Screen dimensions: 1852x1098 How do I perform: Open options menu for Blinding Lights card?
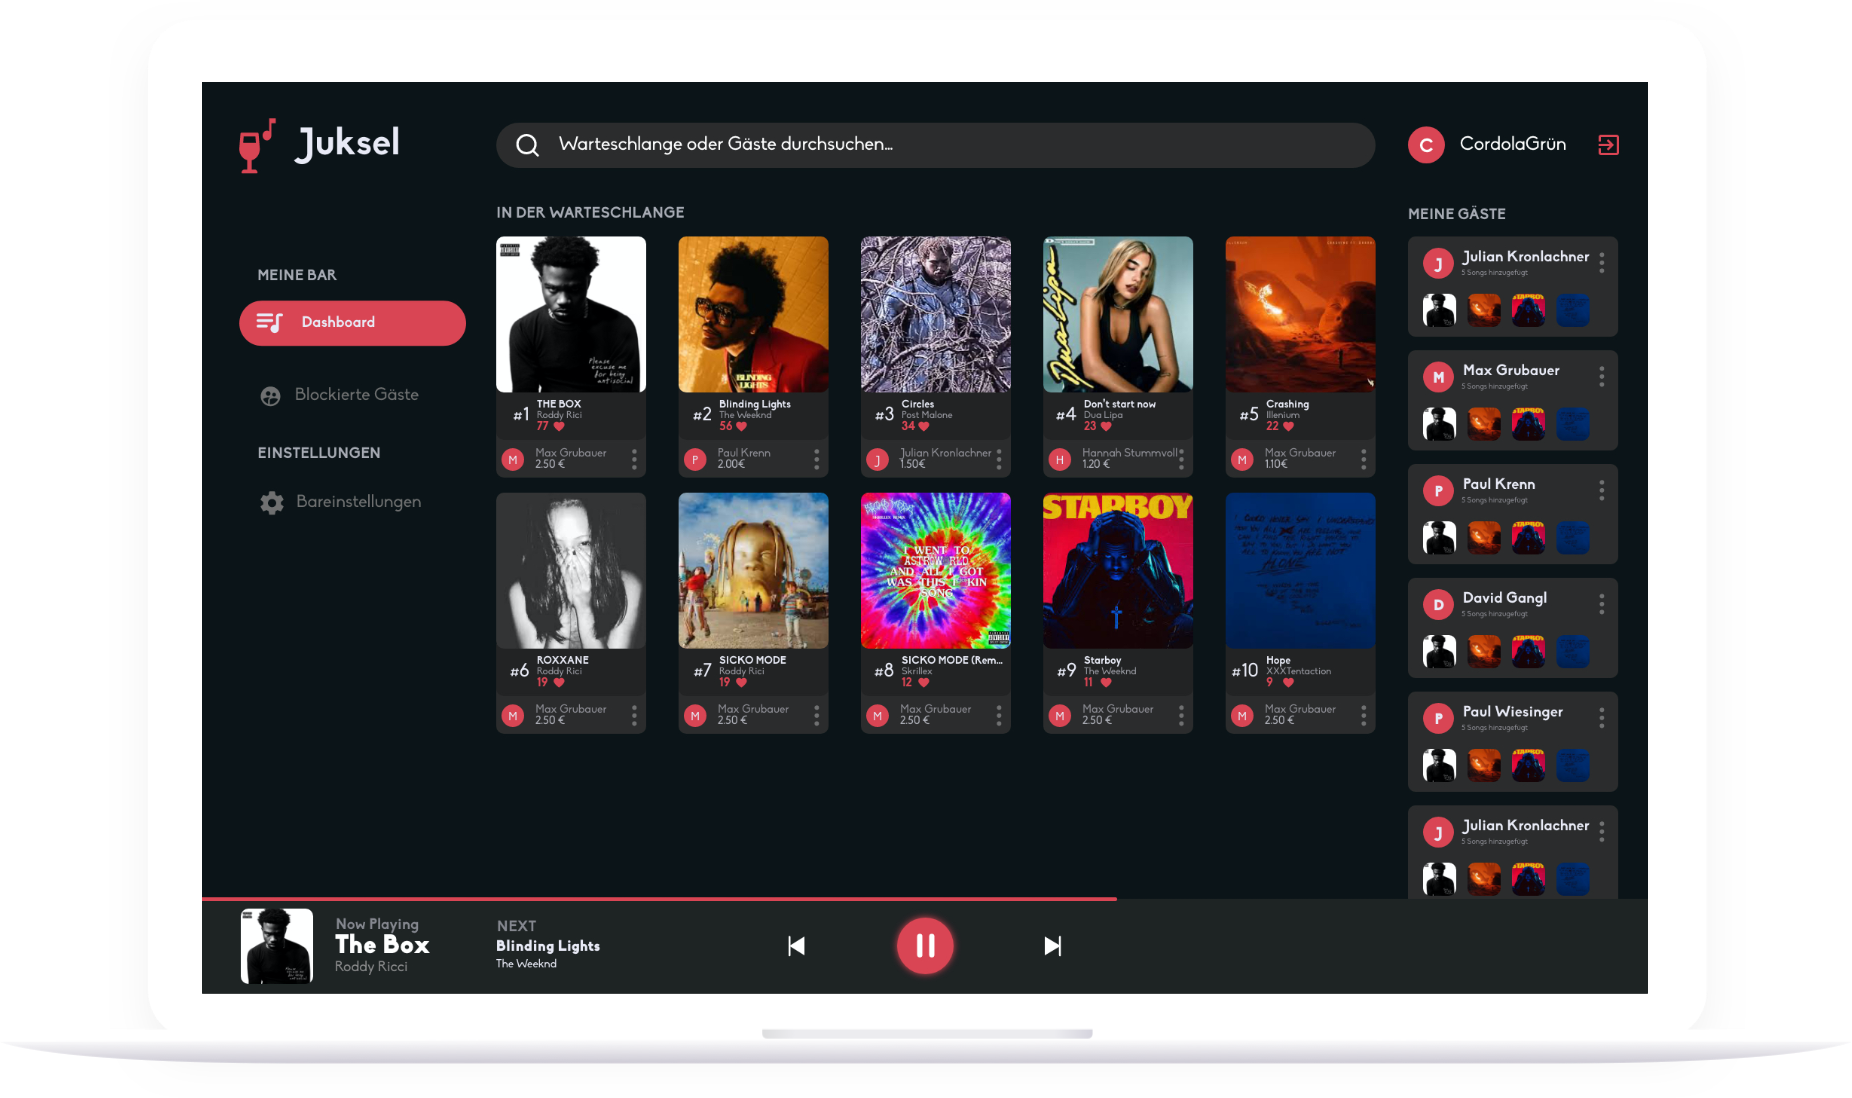[x=816, y=460]
